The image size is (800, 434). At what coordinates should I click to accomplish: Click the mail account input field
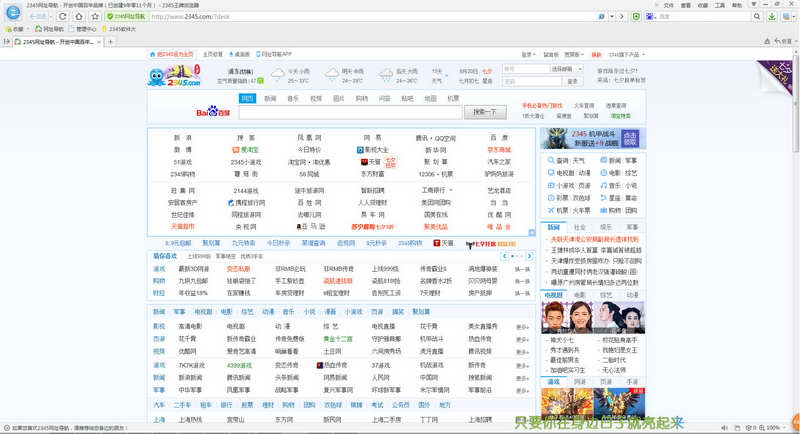(525, 69)
